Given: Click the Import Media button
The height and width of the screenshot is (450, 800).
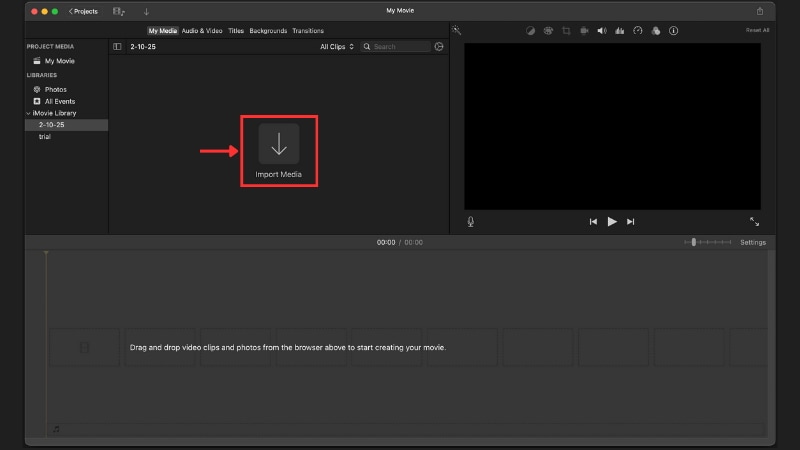Looking at the screenshot, I should pos(279,151).
